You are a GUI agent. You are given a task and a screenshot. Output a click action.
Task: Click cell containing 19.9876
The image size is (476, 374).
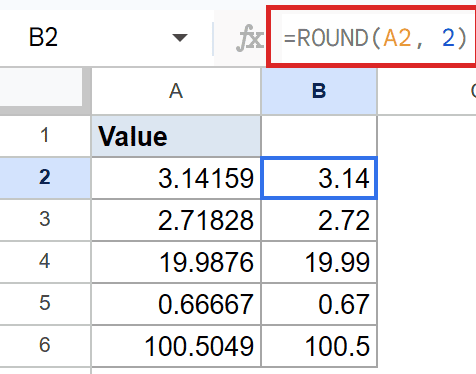click(176, 262)
